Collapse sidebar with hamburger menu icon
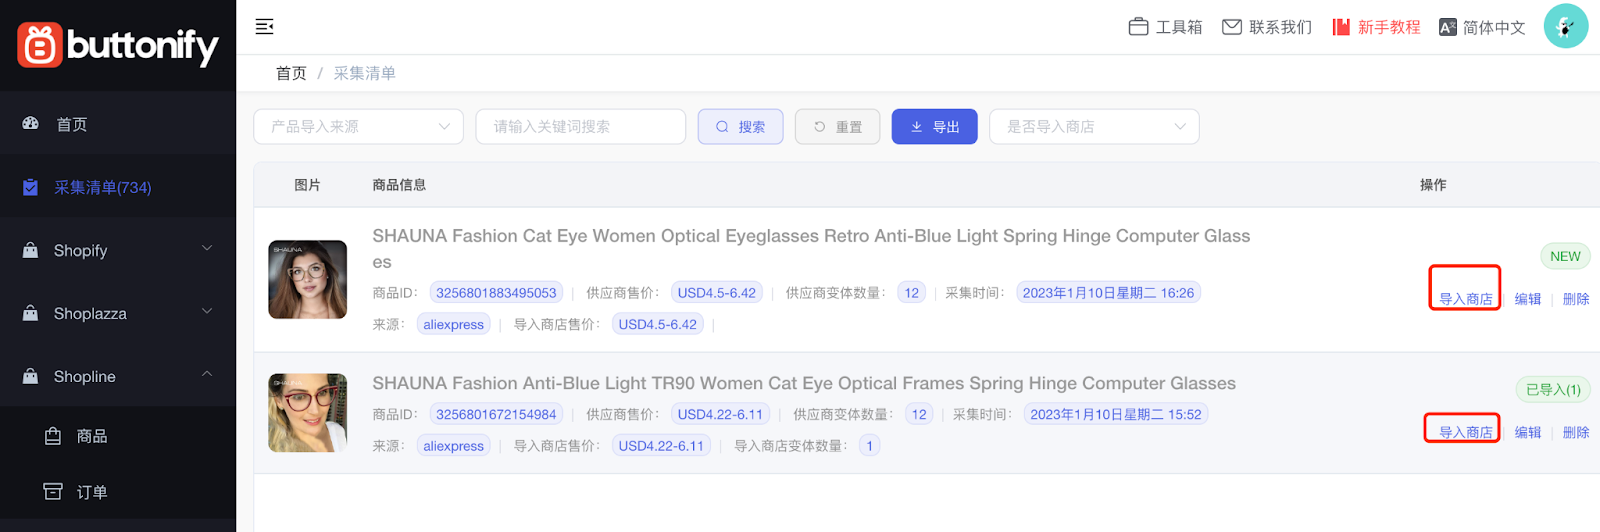Screen dimensions: 1600x532 point(264,27)
